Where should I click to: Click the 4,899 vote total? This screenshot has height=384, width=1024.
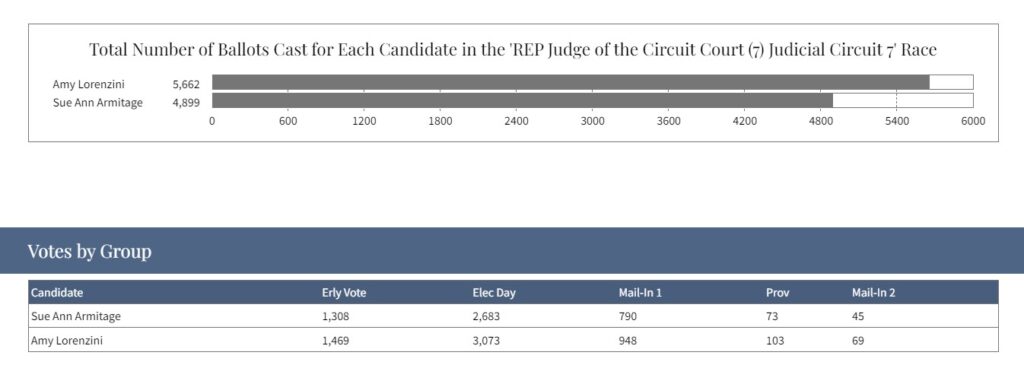point(186,103)
